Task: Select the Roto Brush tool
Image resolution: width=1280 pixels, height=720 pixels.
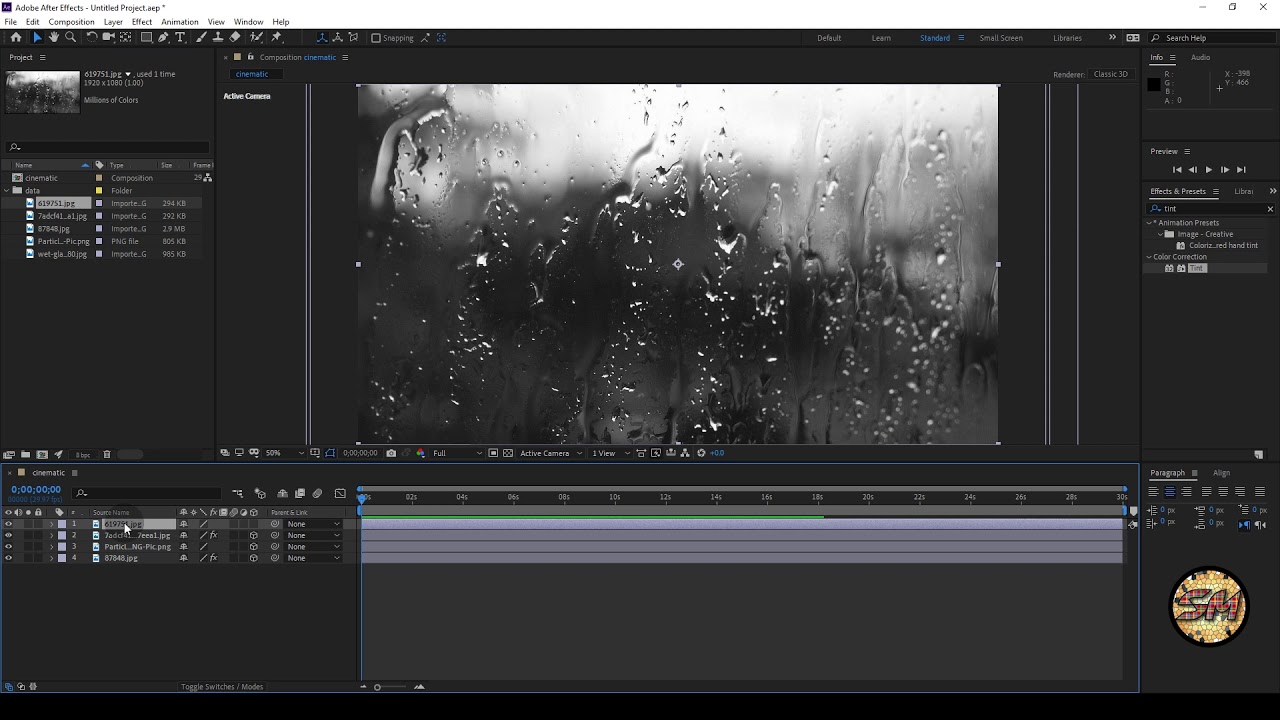Action: (257, 38)
